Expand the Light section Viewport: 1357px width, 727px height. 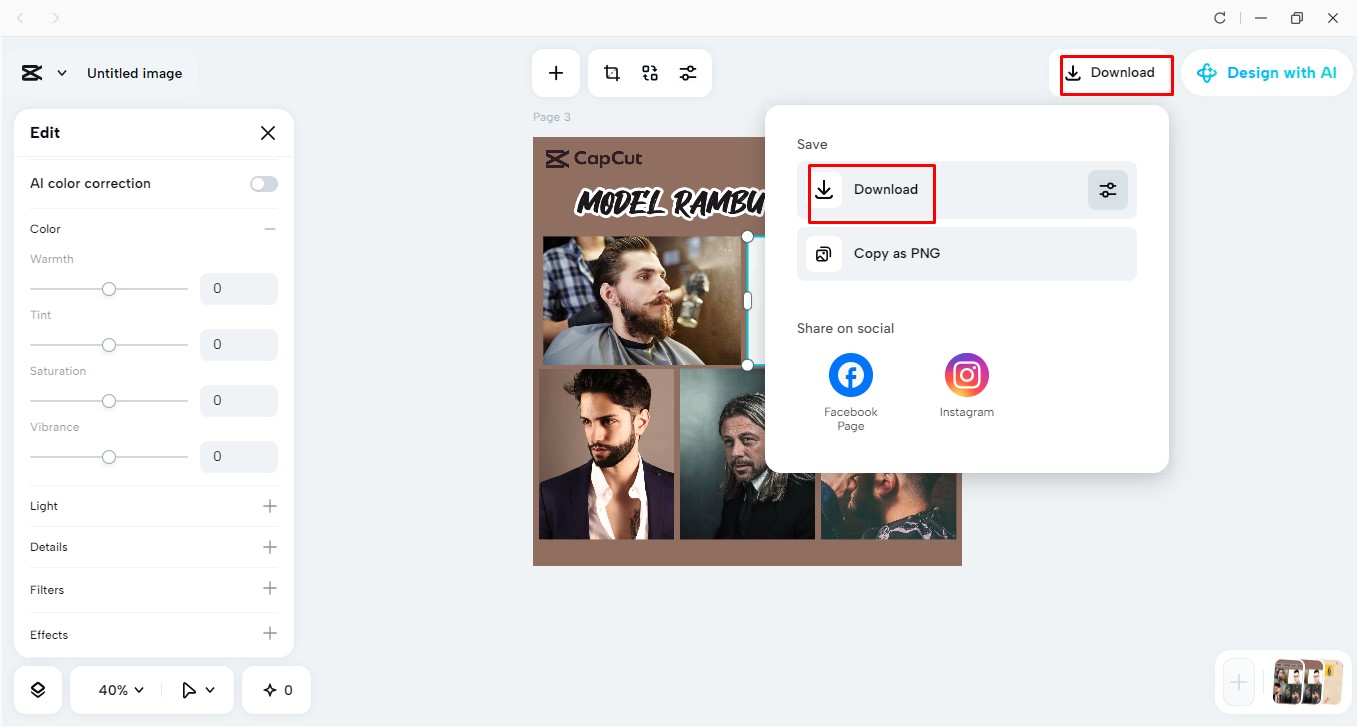pyautogui.click(x=270, y=506)
